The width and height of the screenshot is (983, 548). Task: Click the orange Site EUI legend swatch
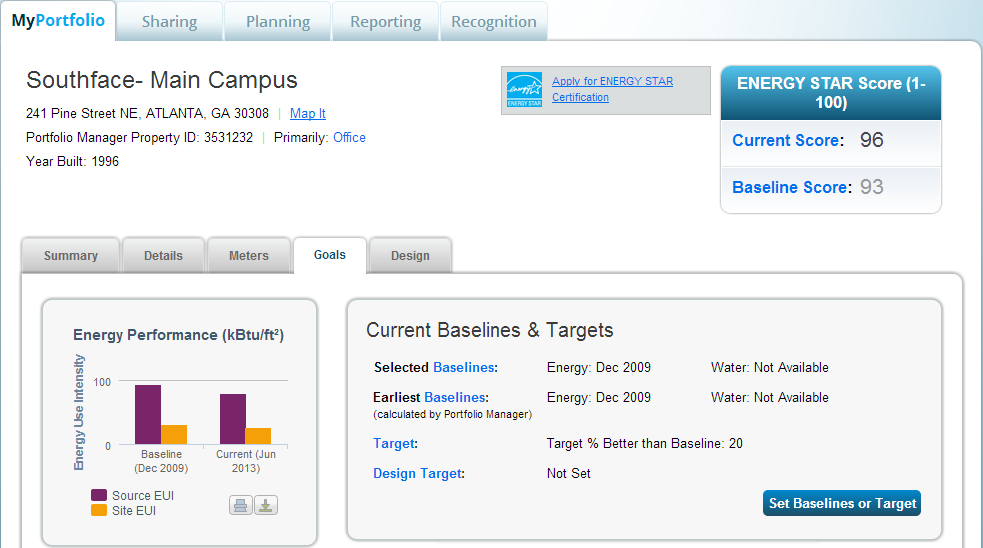(99, 510)
